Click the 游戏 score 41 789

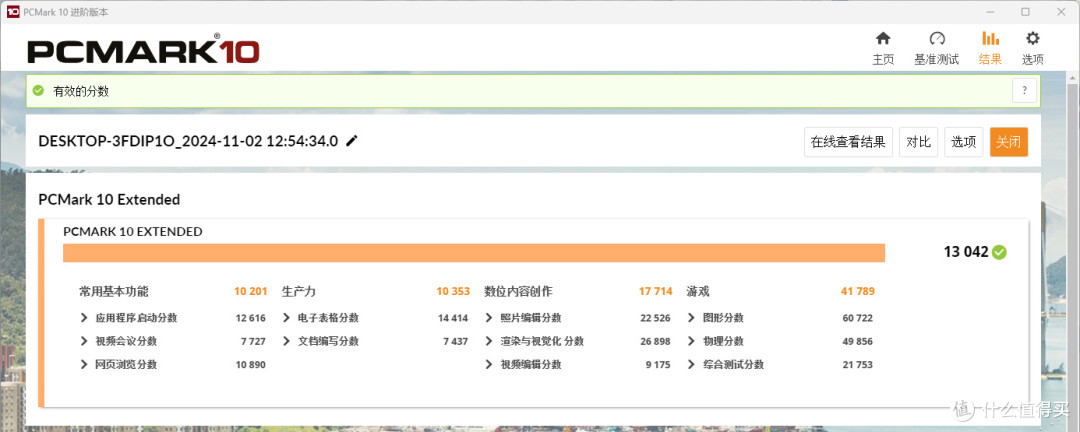click(858, 291)
